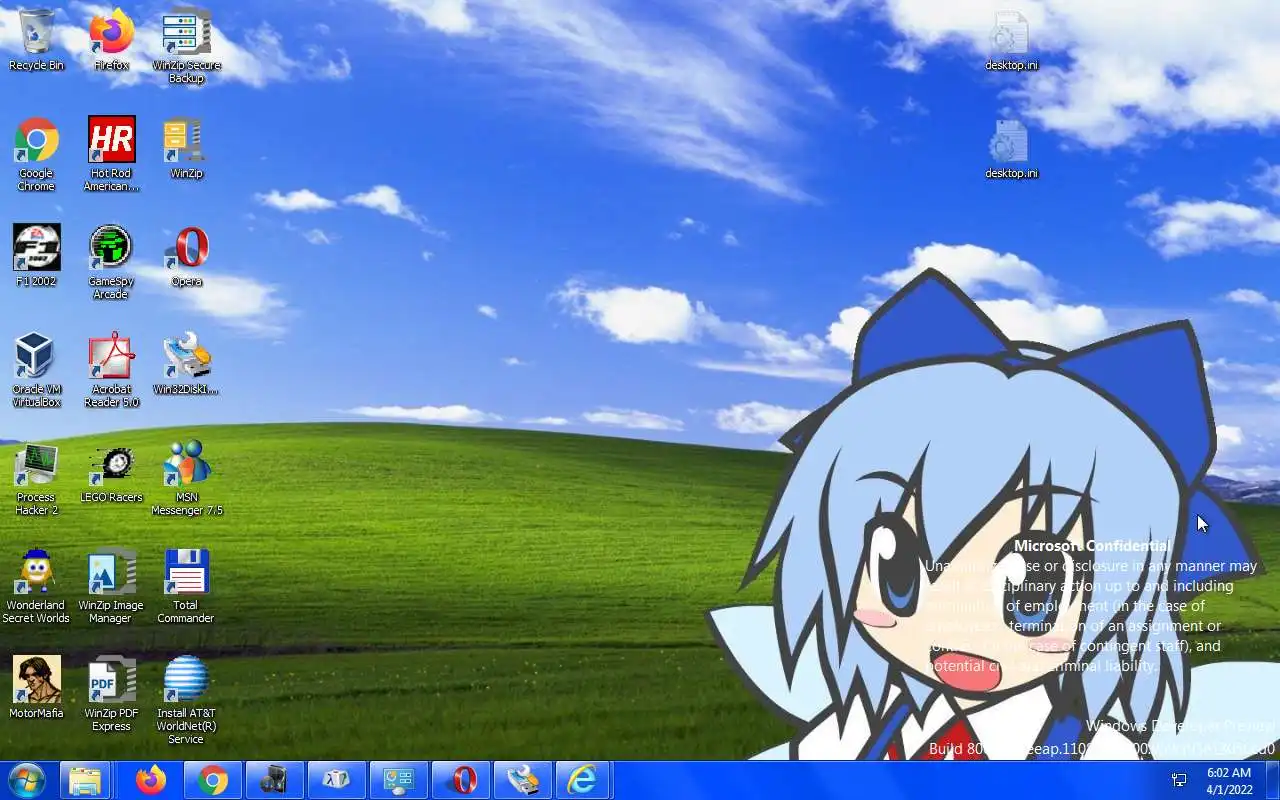Viewport: 1280px width, 800px height.
Task: Select the Hot Rod American desktop icon
Action: (111, 154)
